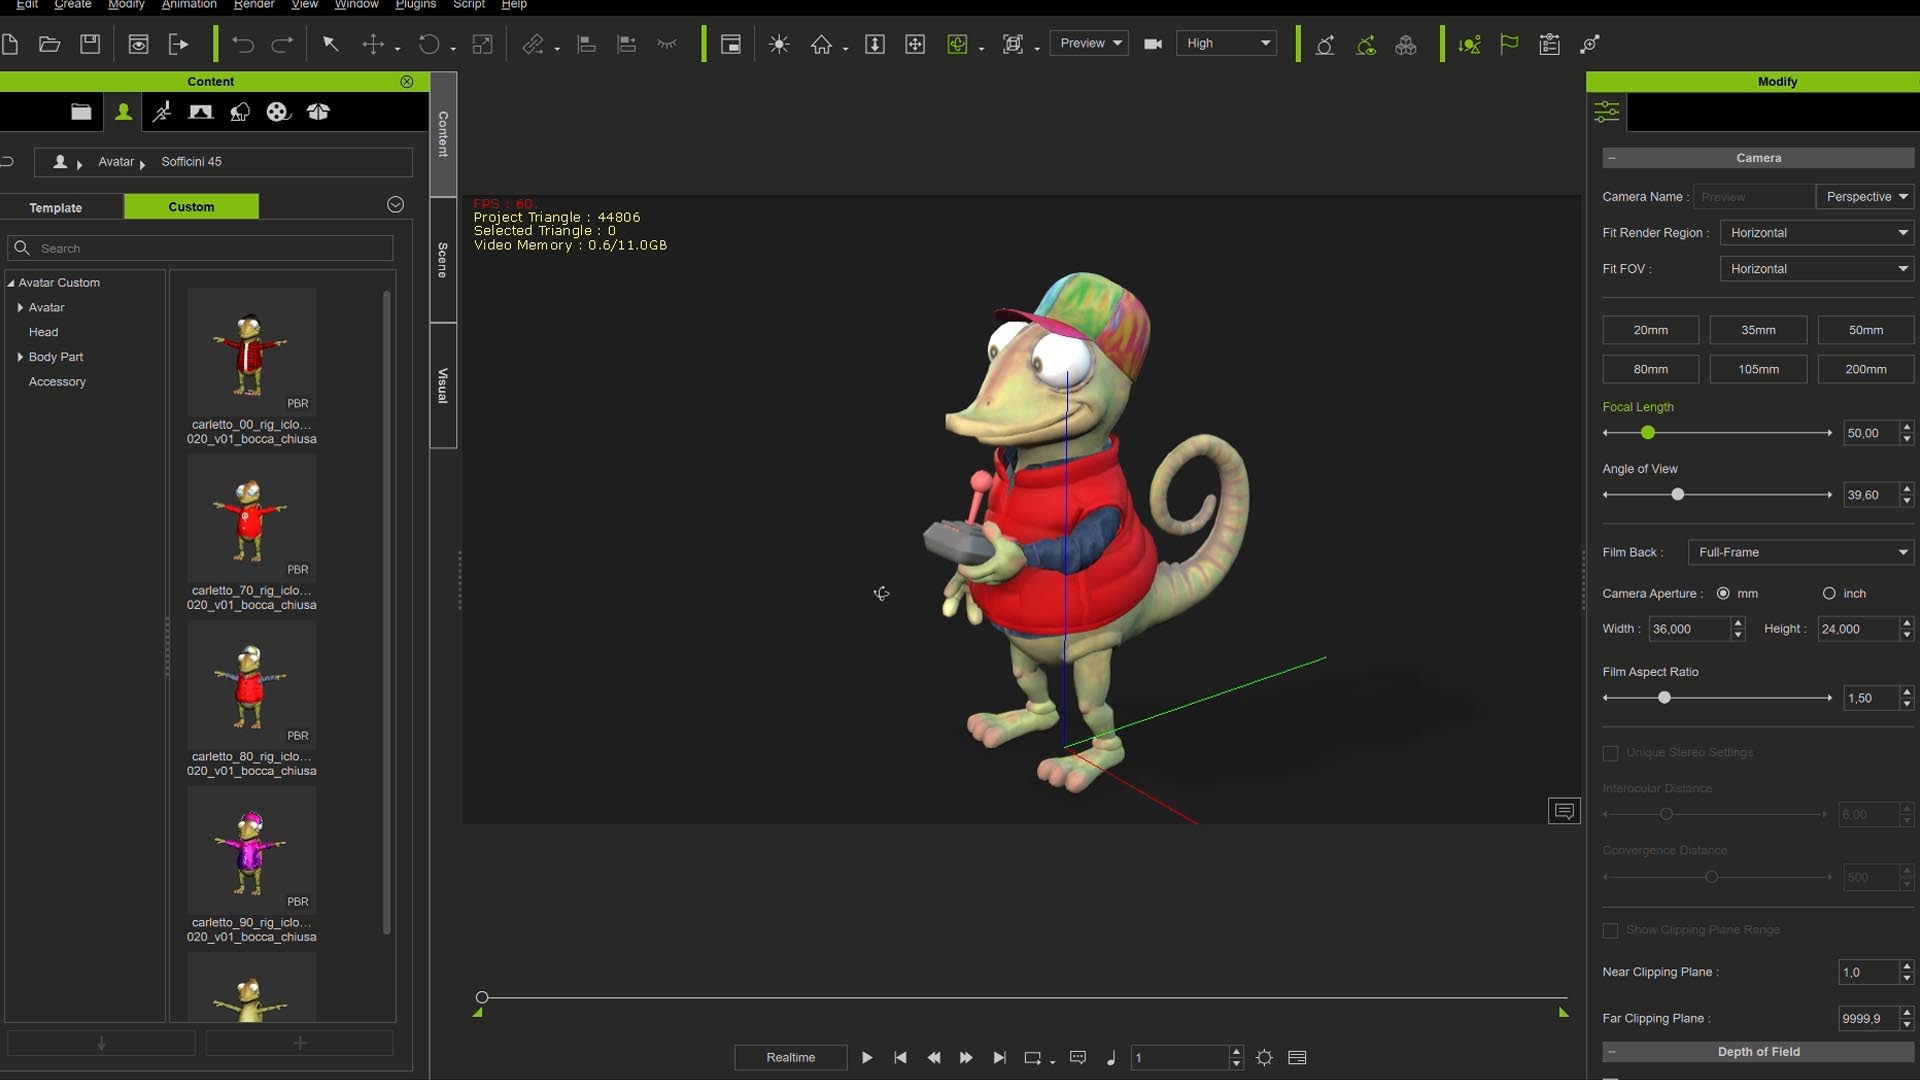Open playback settings gear icon
Image resolution: width=1920 pixels, height=1080 pixels.
tap(1264, 1057)
